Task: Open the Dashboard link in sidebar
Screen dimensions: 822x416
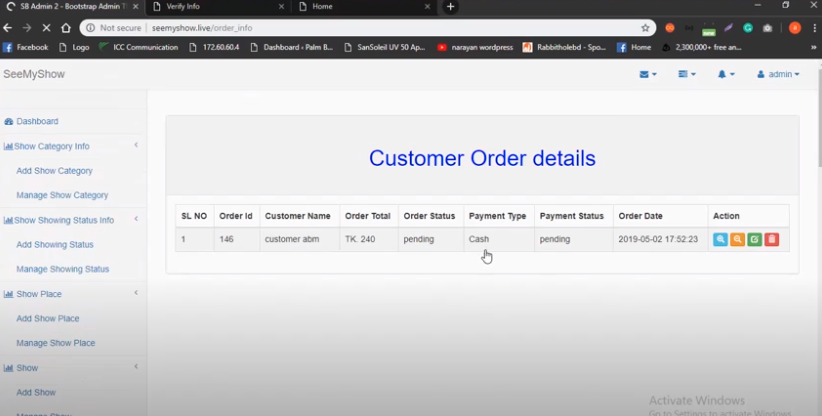Action: pos(37,121)
